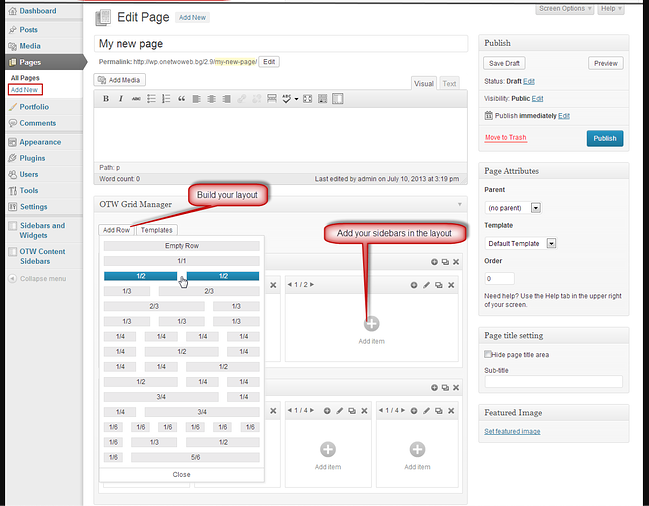Toggle Italic in the editor toolbar
This screenshot has width=649, height=506.
(121, 99)
